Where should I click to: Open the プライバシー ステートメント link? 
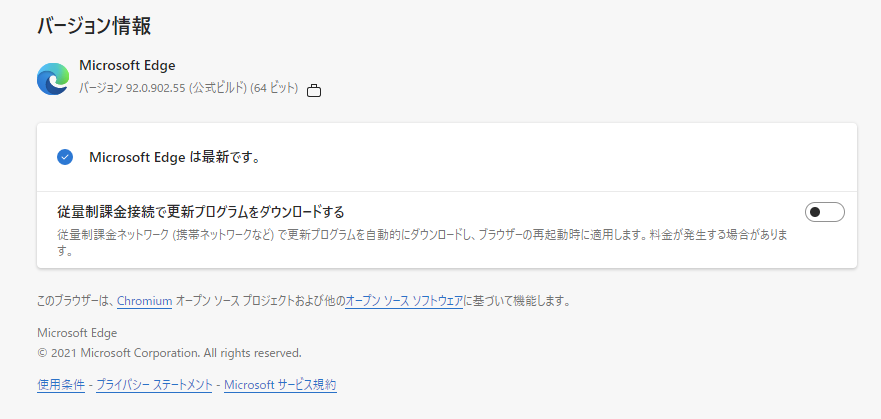[155, 385]
